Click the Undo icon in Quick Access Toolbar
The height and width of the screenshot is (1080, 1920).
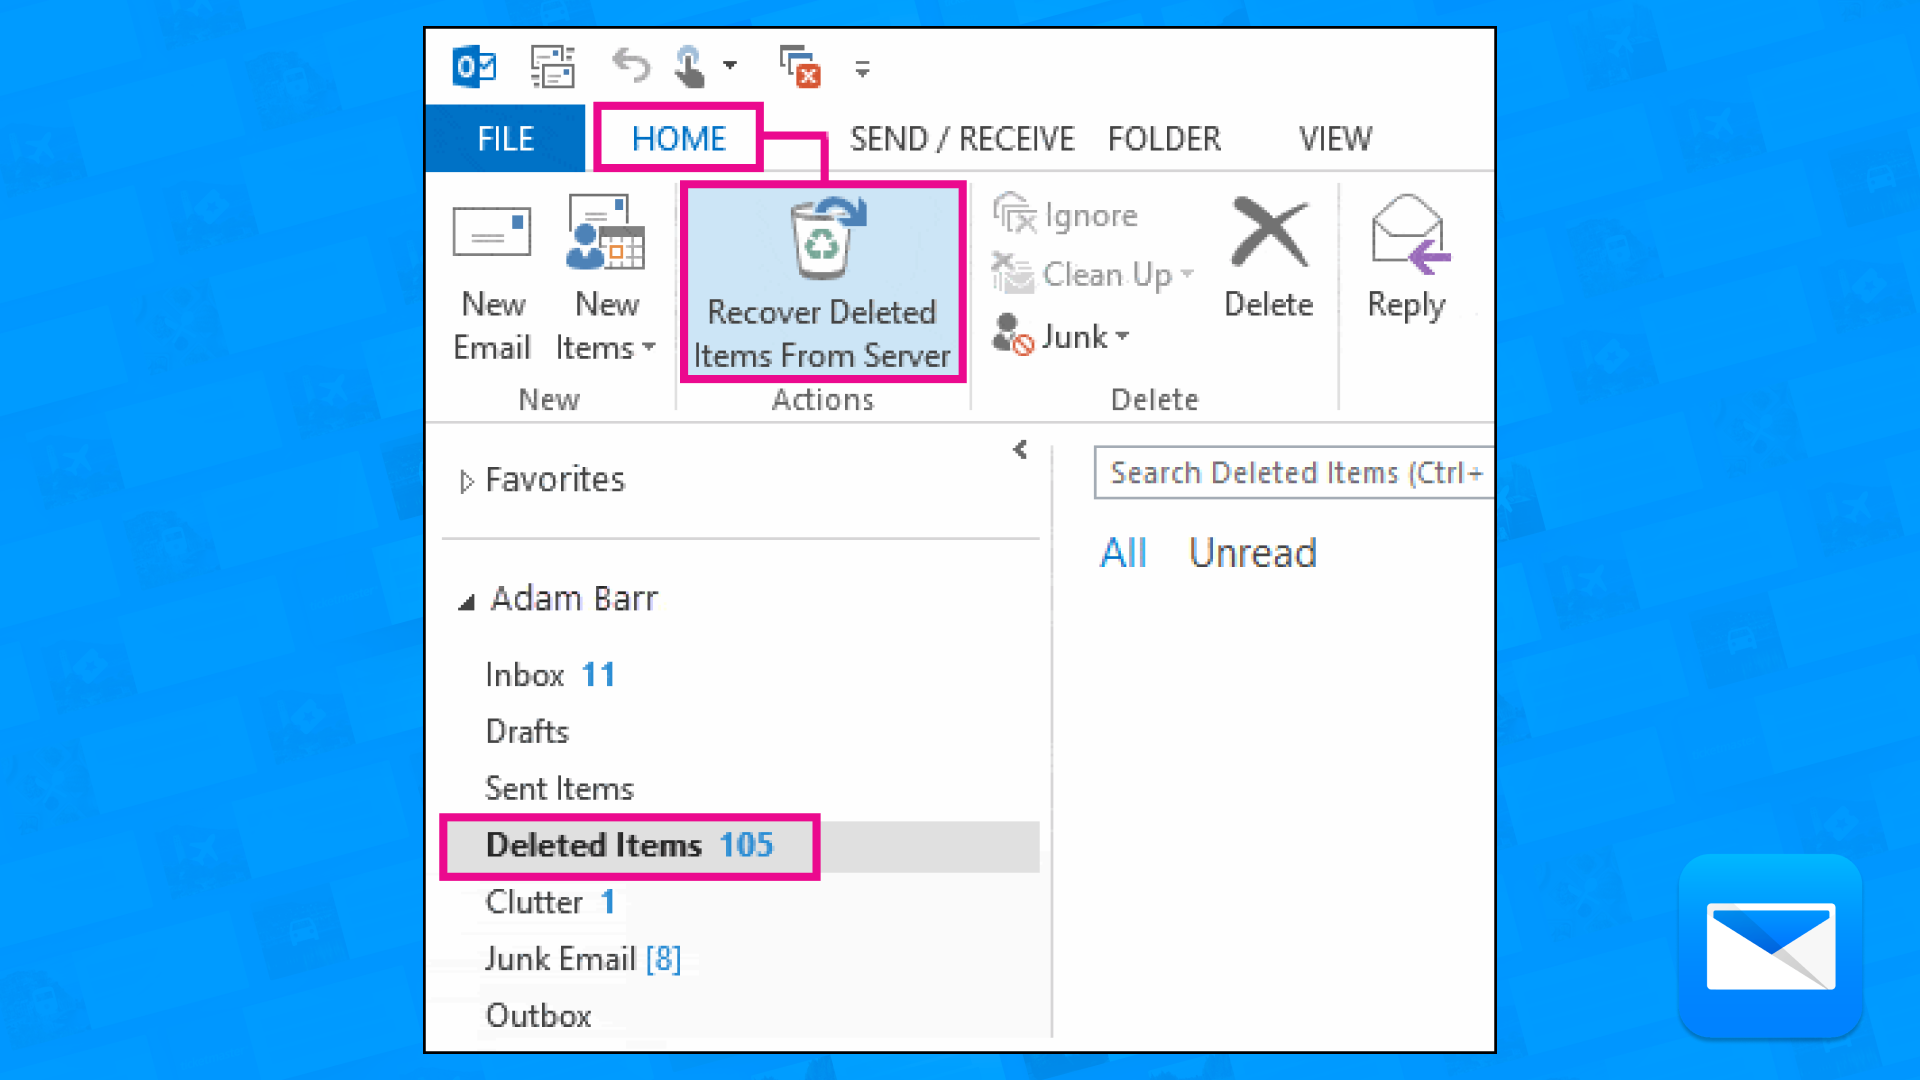tap(630, 65)
